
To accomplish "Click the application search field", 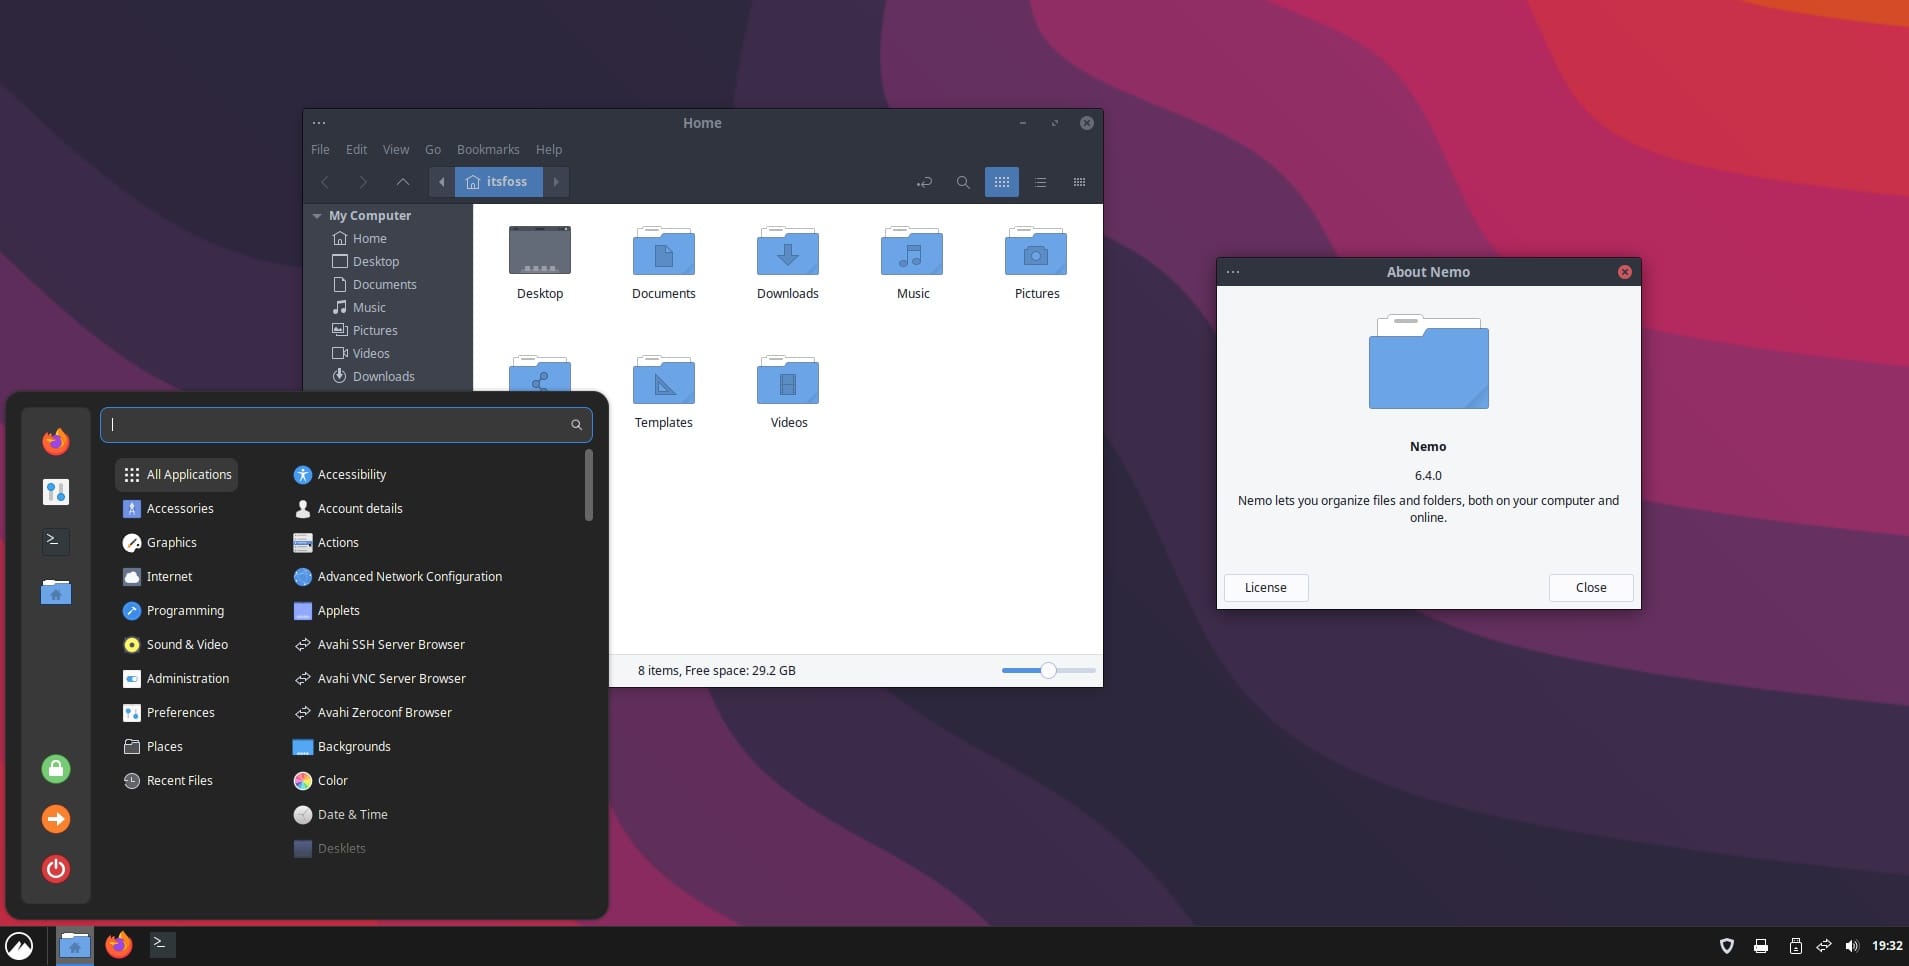I will coord(345,425).
